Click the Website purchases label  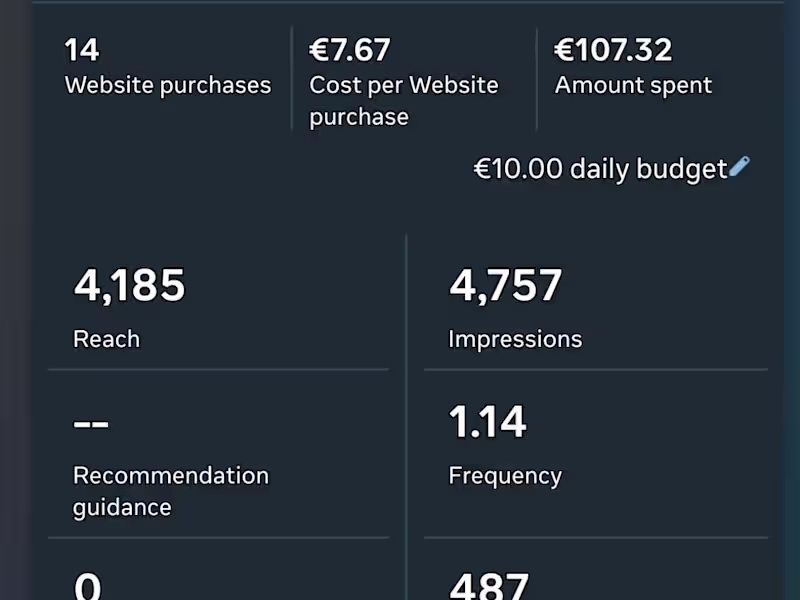pyautogui.click(x=168, y=85)
